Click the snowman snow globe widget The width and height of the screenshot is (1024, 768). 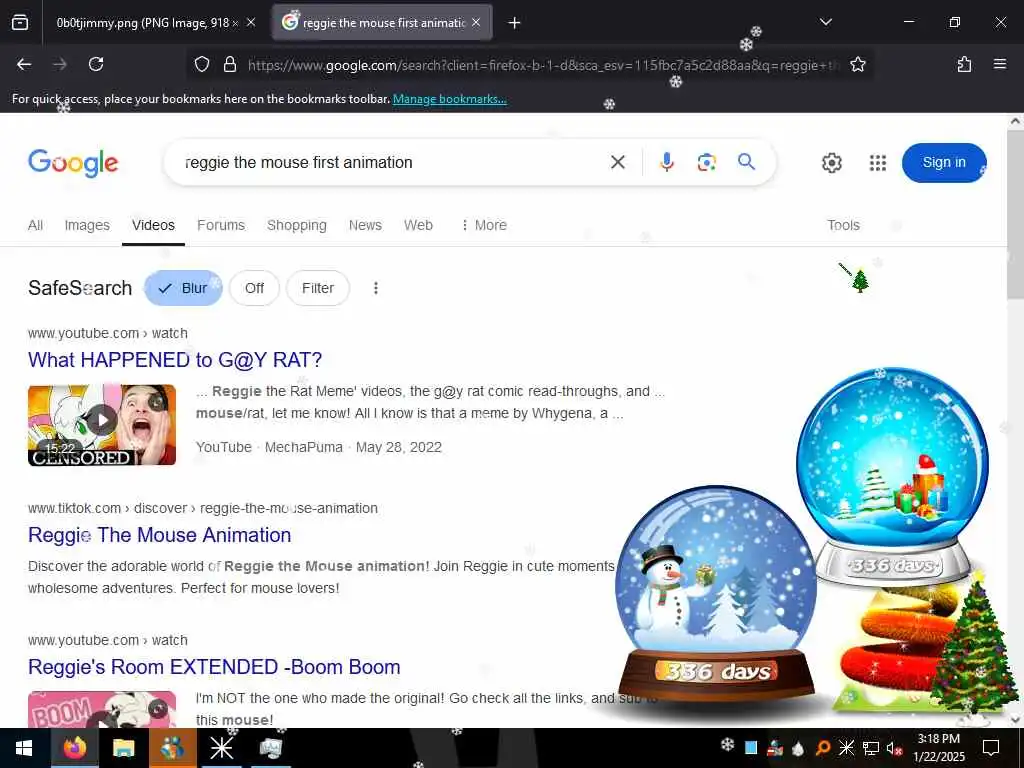pos(716,594)
